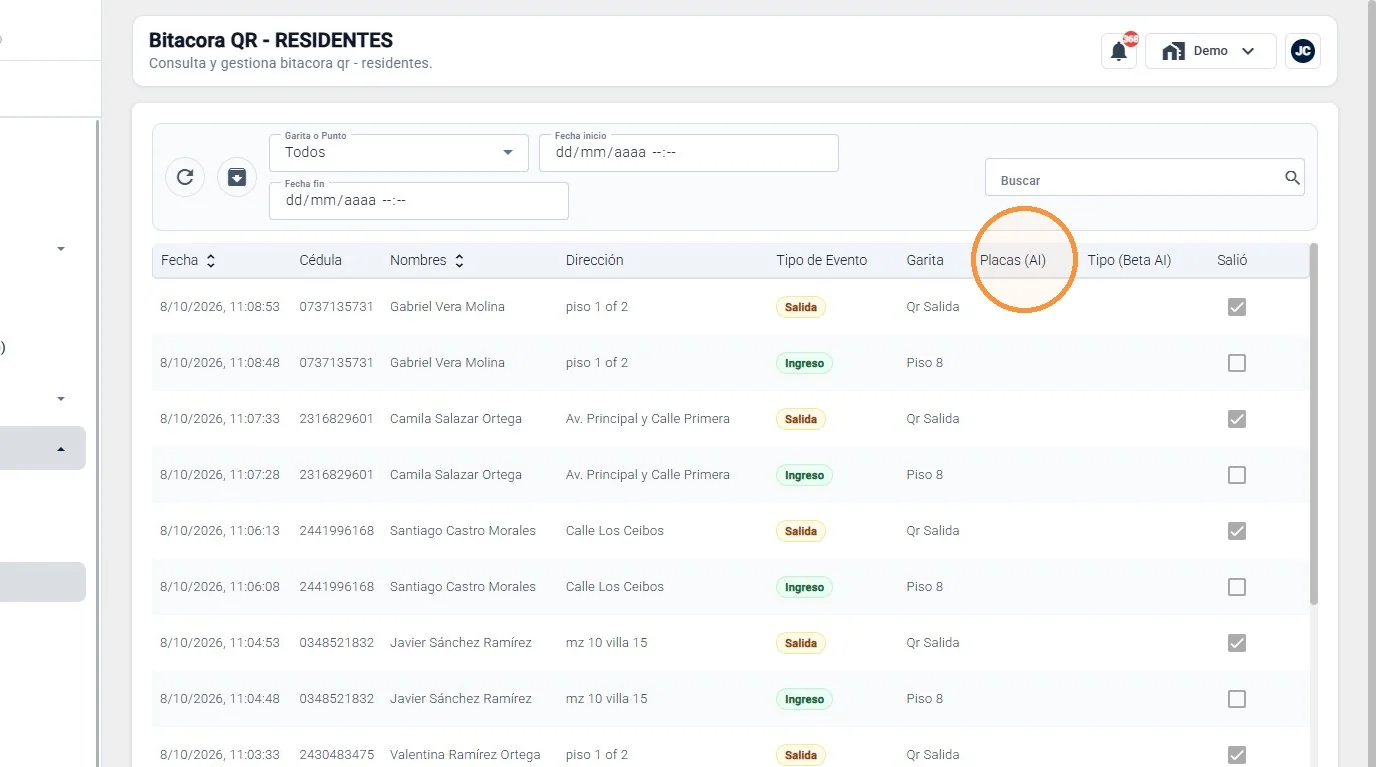Click the Fecha fin date field
This screenshot has width=1376, height=767.
(x=419, y=200)
